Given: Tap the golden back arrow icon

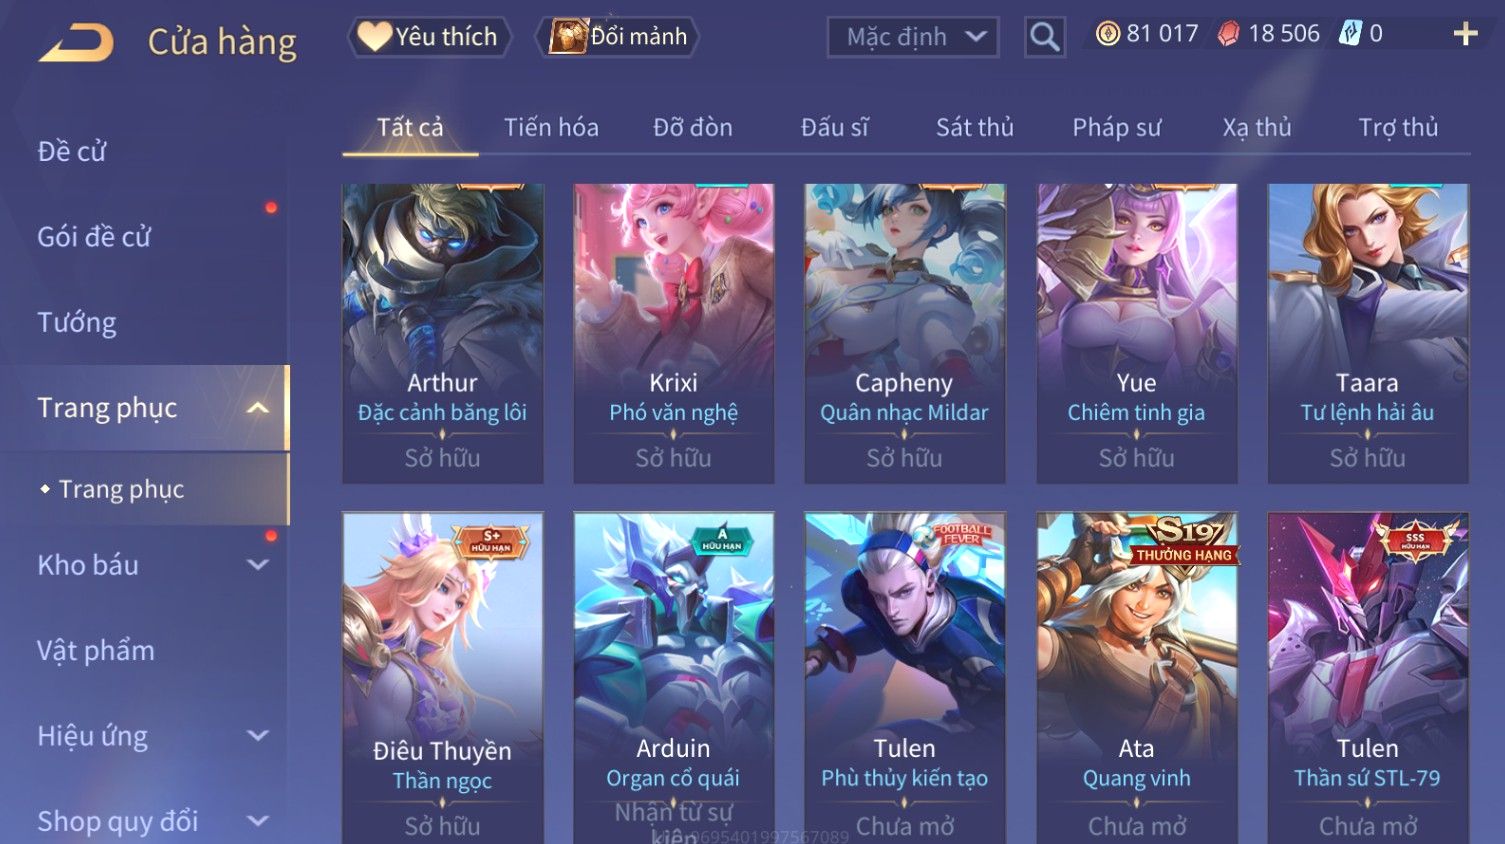Looking at the screenshot, I should [x=76, y=43].
